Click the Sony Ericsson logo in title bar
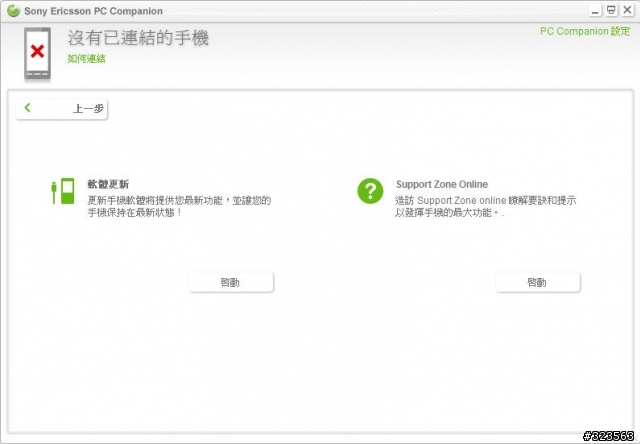The height and width of the screenshot is (444, 640). point(13,11)
